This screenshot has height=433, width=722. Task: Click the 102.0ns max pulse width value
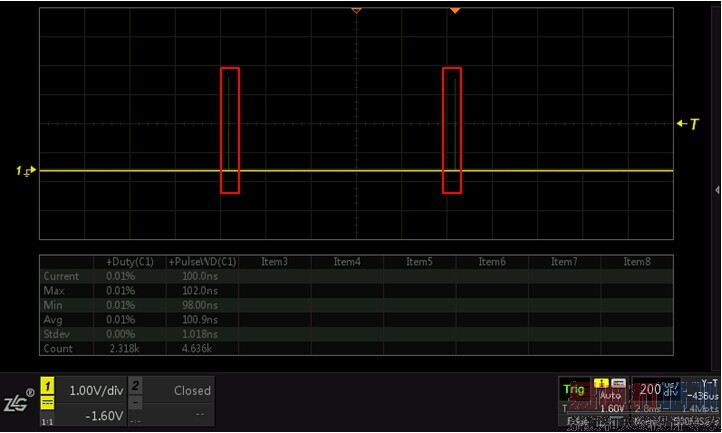200,291
